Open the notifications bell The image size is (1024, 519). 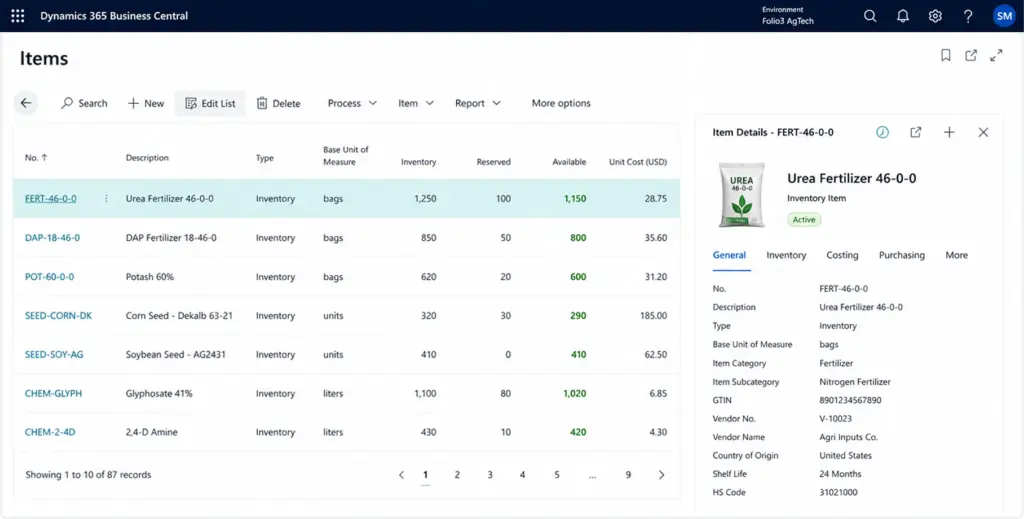pyautogui.click(x=903, y=16)
